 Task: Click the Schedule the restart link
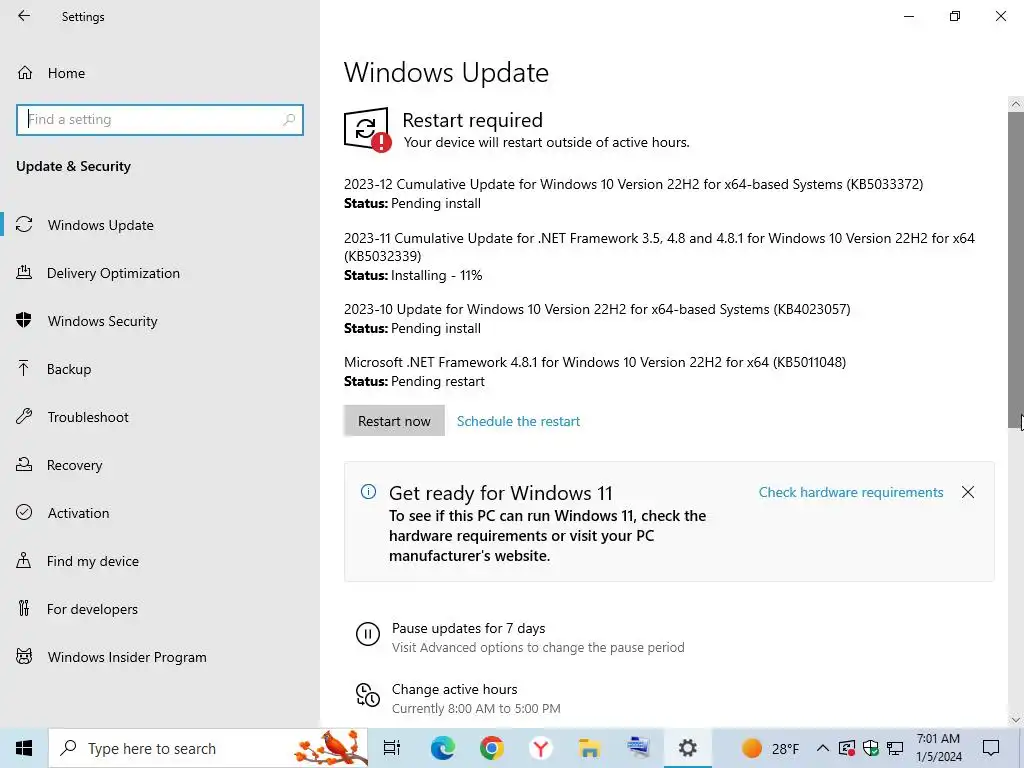coord(519,421)
